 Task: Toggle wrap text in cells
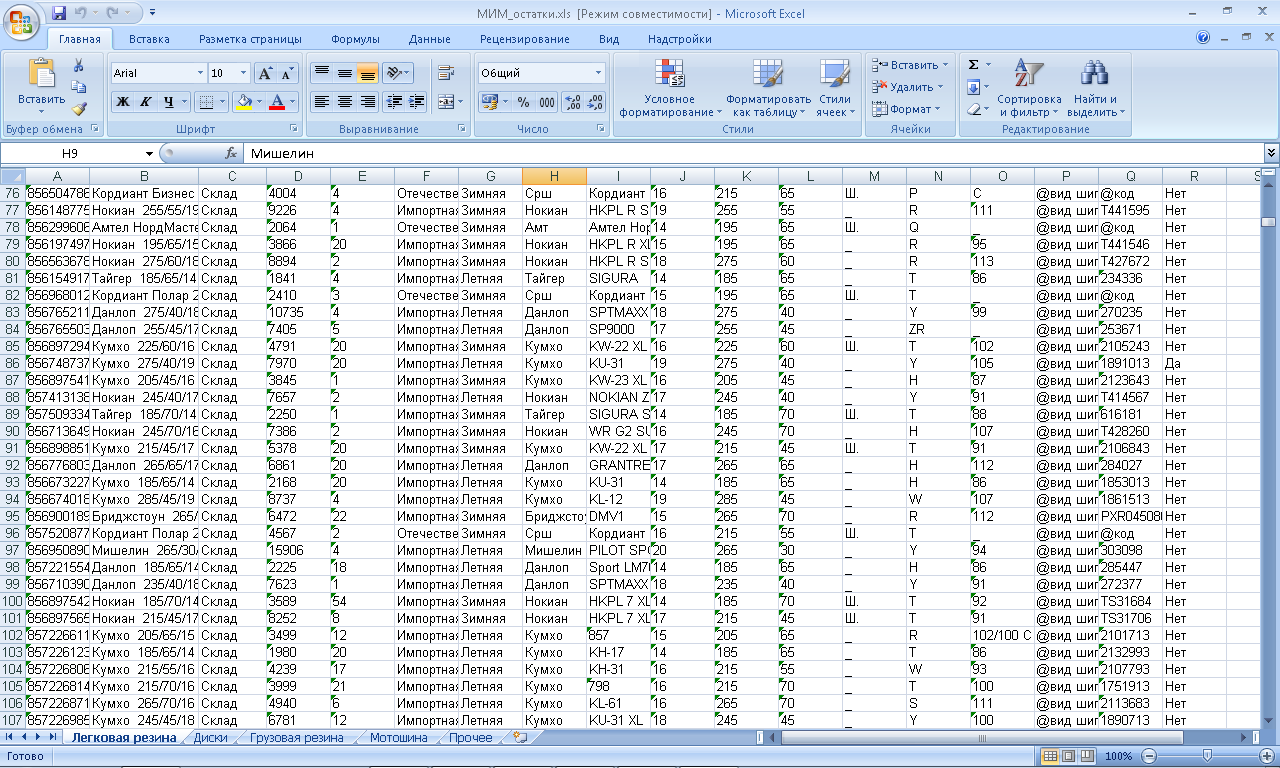coord(446,73)
